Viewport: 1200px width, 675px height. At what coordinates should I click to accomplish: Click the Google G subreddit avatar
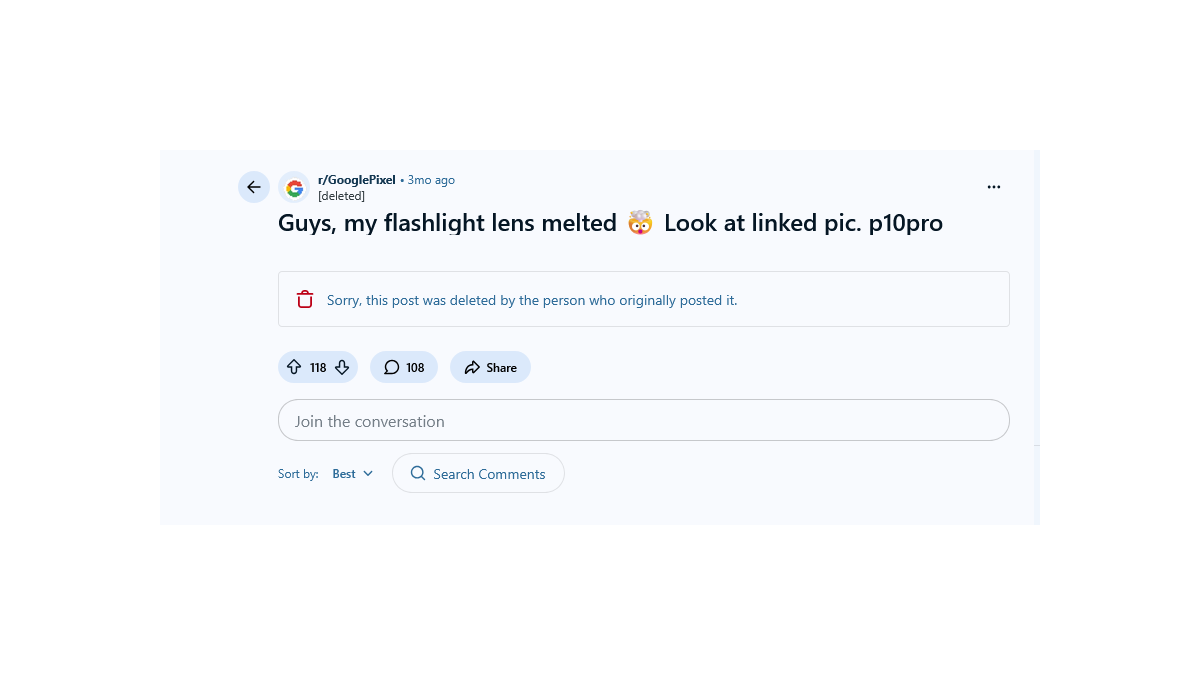294,187
